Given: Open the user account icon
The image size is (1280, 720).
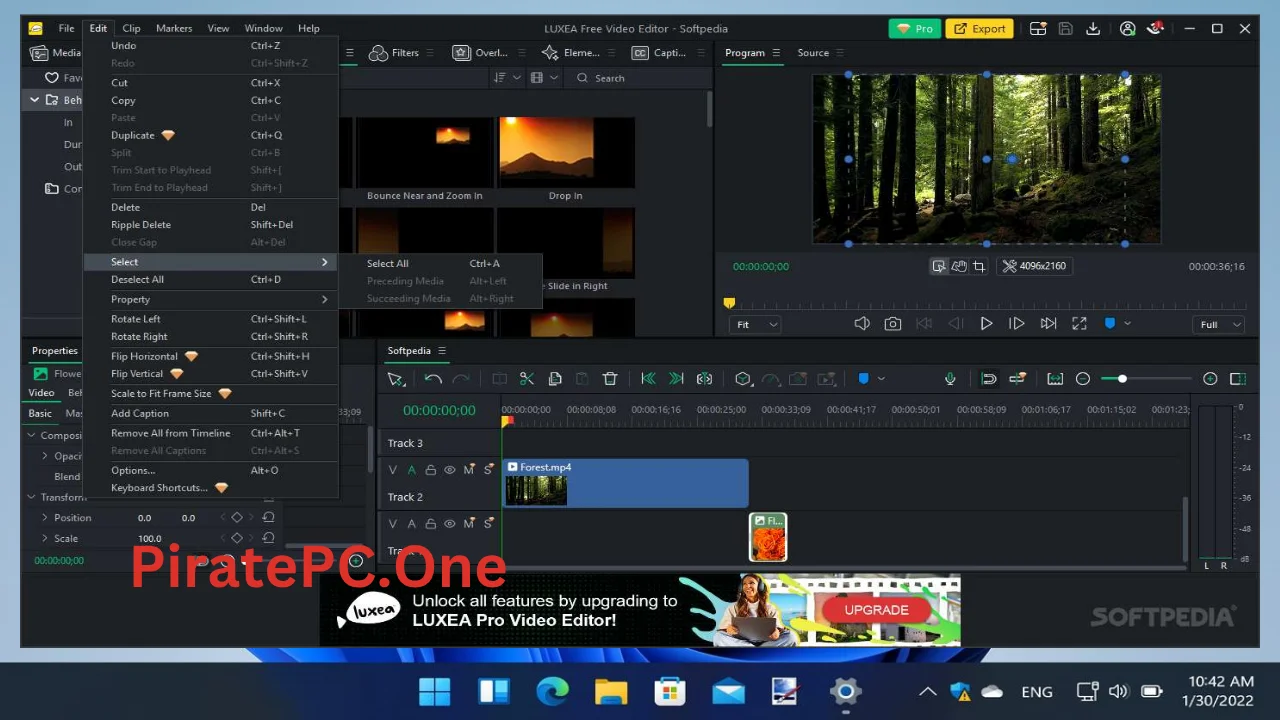Looking at the screenshot, I should point(1128,28).
